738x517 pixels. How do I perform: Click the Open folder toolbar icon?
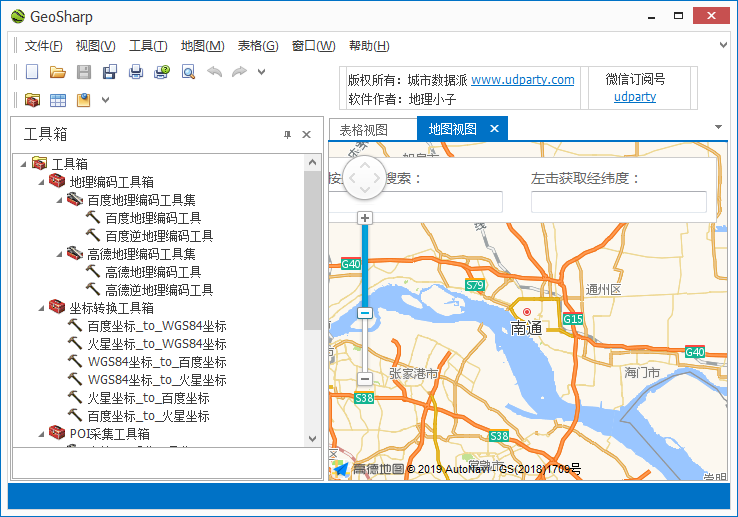click(58, 72)
